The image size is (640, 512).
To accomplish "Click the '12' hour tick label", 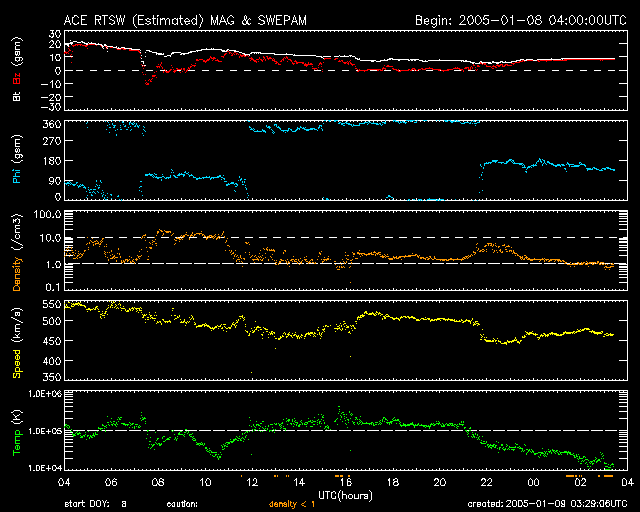I will point(252,483).
